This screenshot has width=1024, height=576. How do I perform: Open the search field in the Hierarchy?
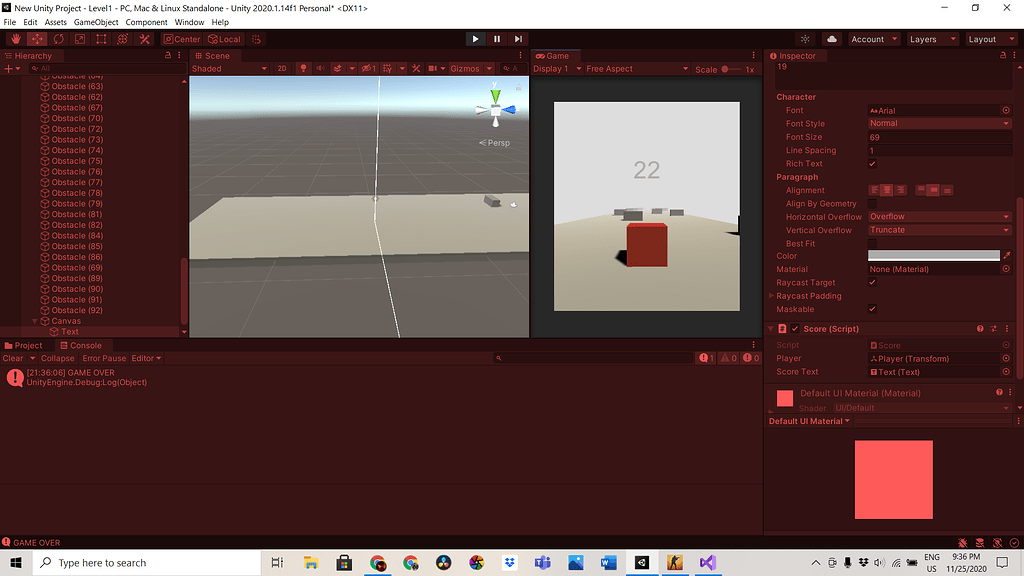pyautogui.click(x=110, y=67)
